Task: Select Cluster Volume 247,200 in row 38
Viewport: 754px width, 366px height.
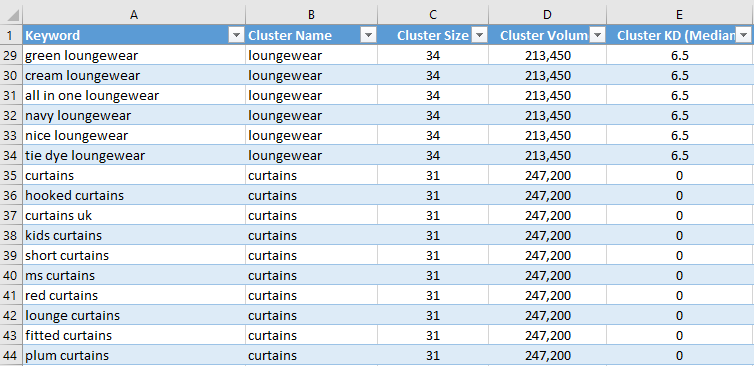Action: tap(547, 236)
